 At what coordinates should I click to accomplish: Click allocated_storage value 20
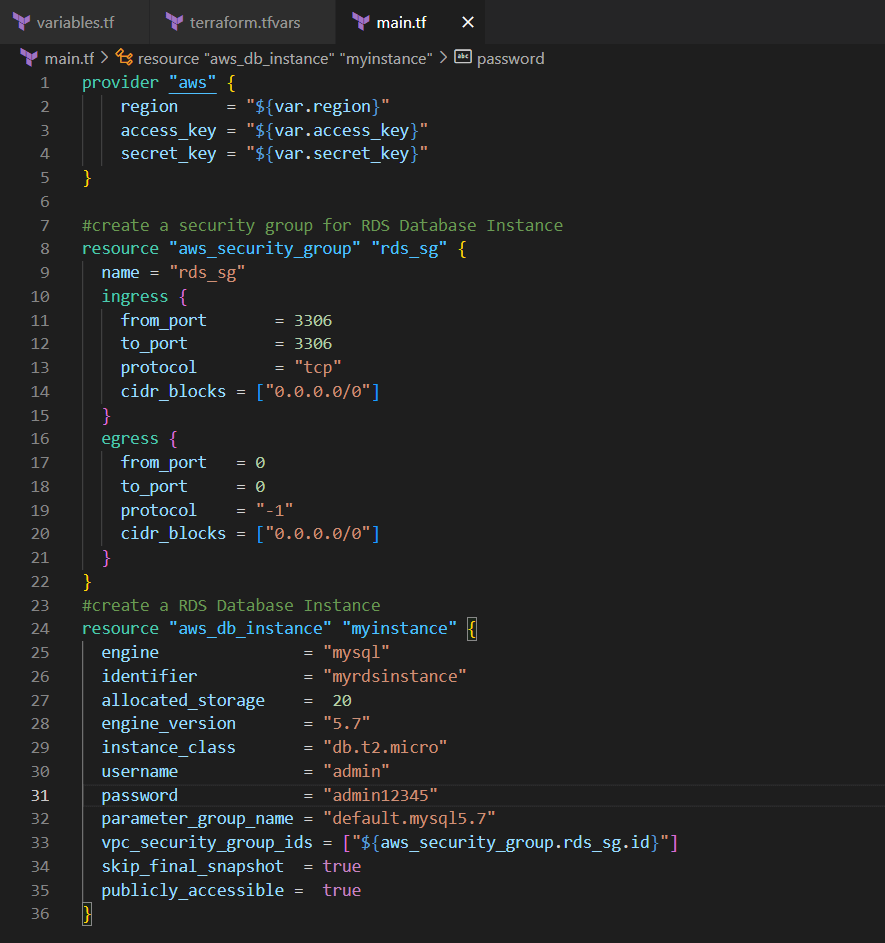(342, 701)
